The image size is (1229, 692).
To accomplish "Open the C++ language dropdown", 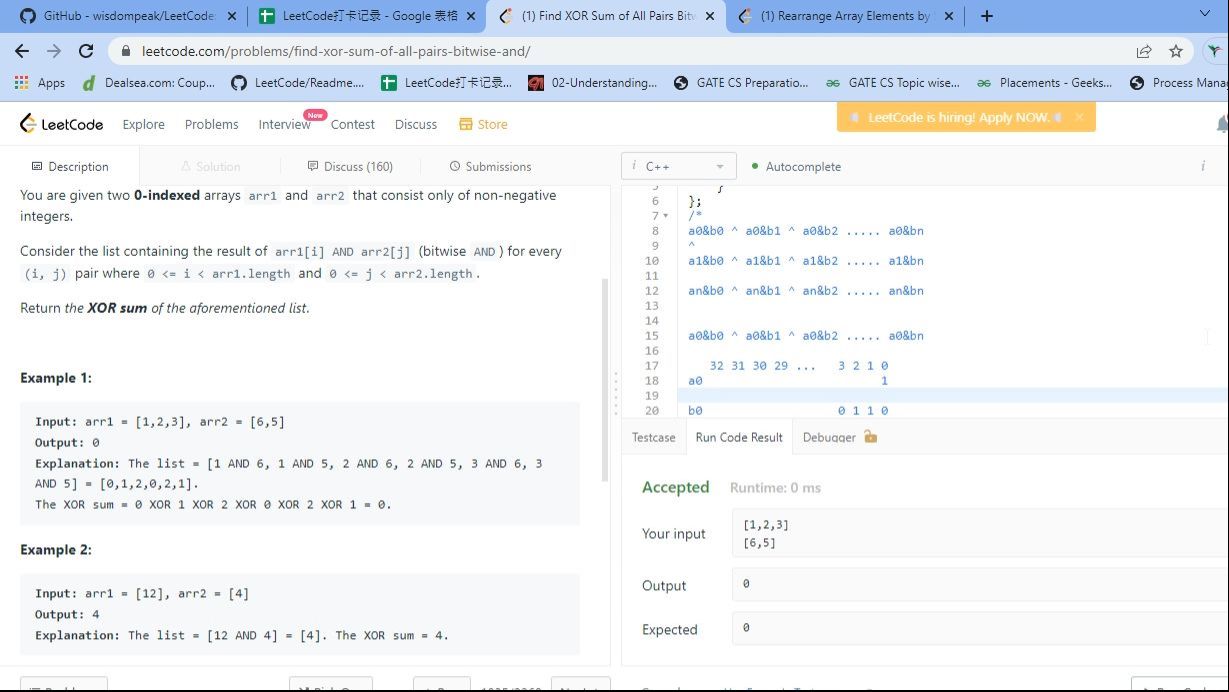I will pos(679,167).
